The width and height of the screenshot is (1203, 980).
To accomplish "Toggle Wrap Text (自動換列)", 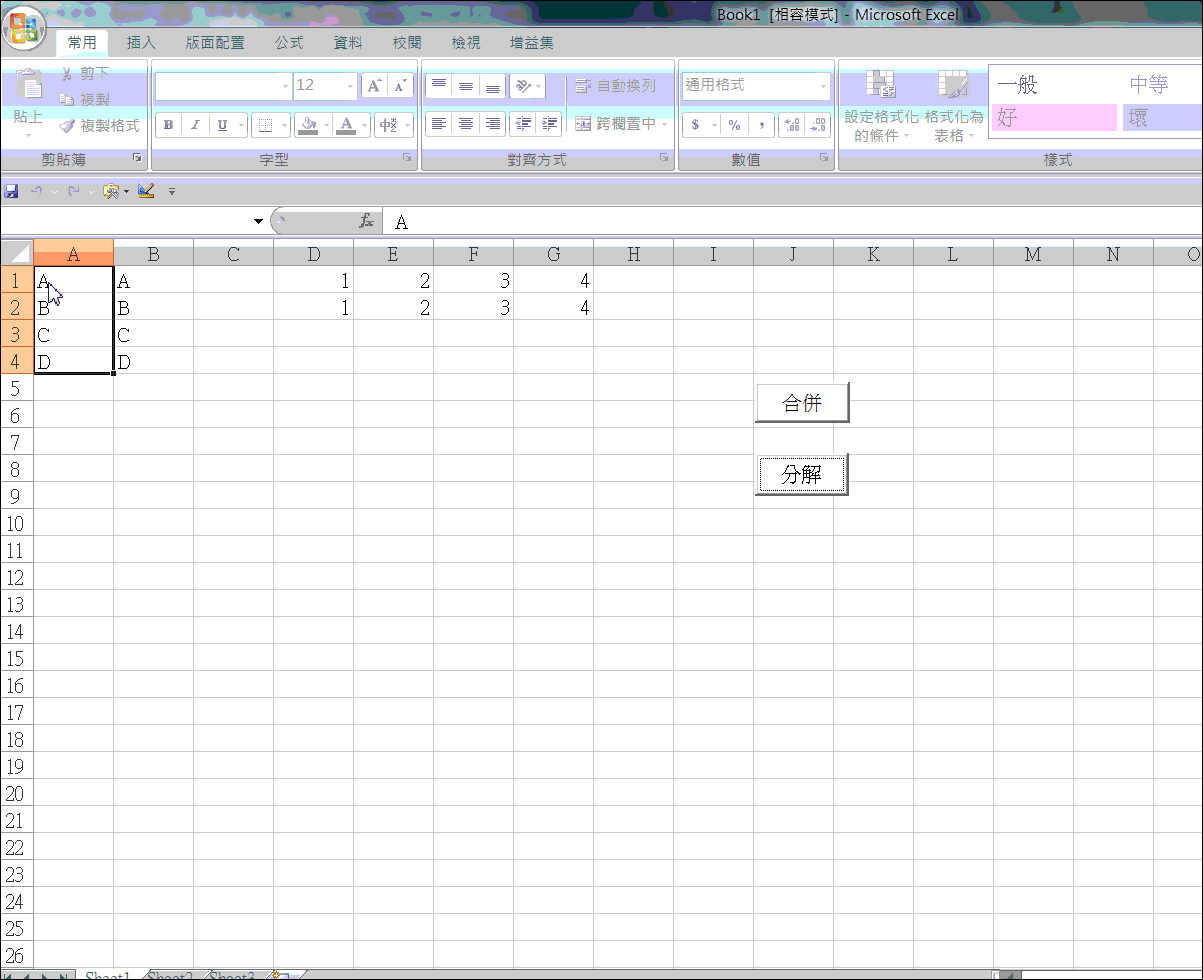I will 616,86.
